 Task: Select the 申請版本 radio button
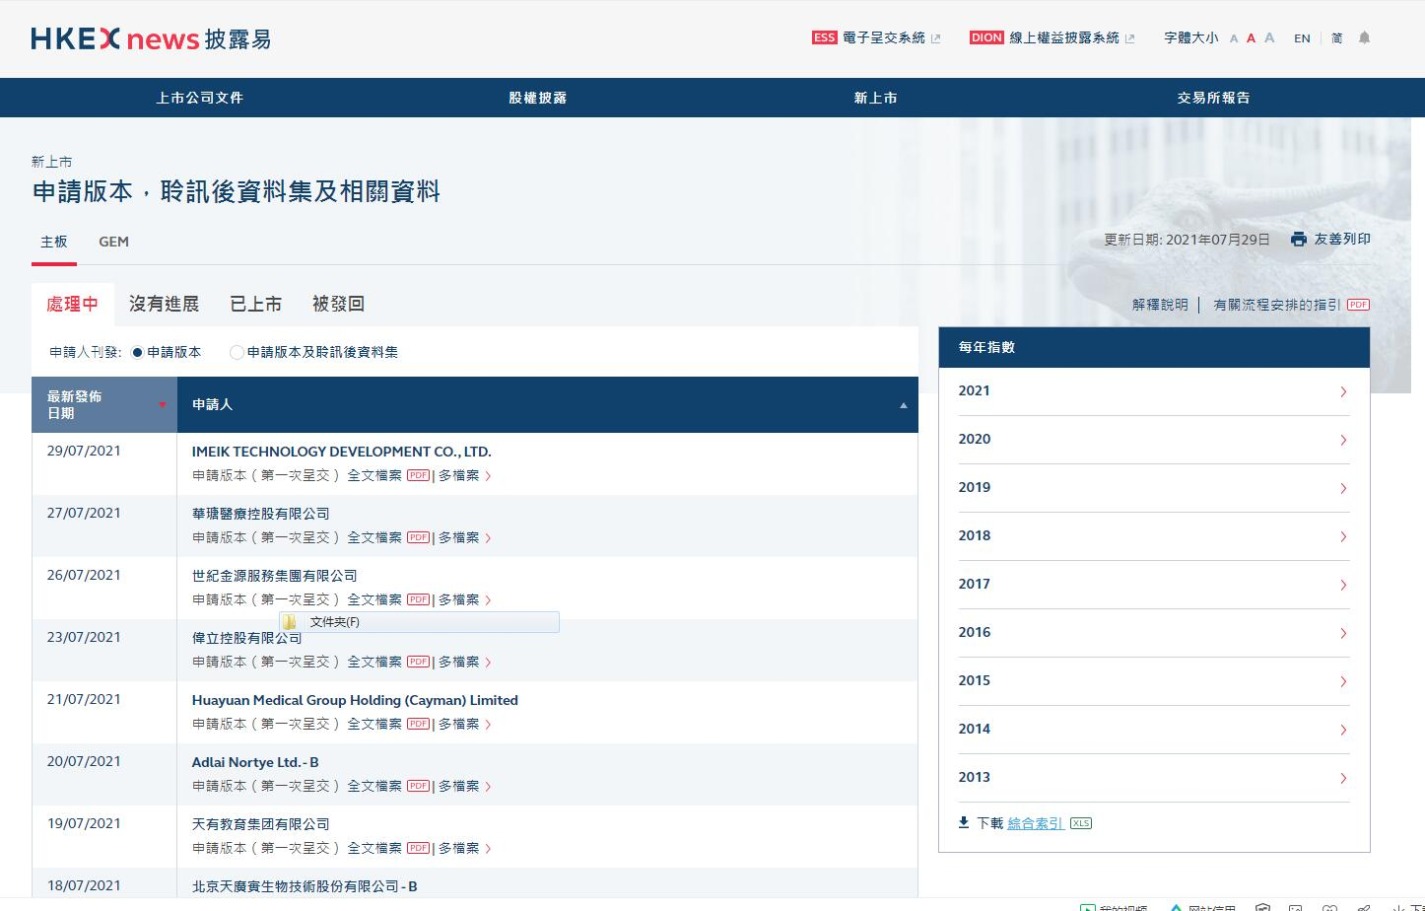[138, 352]
